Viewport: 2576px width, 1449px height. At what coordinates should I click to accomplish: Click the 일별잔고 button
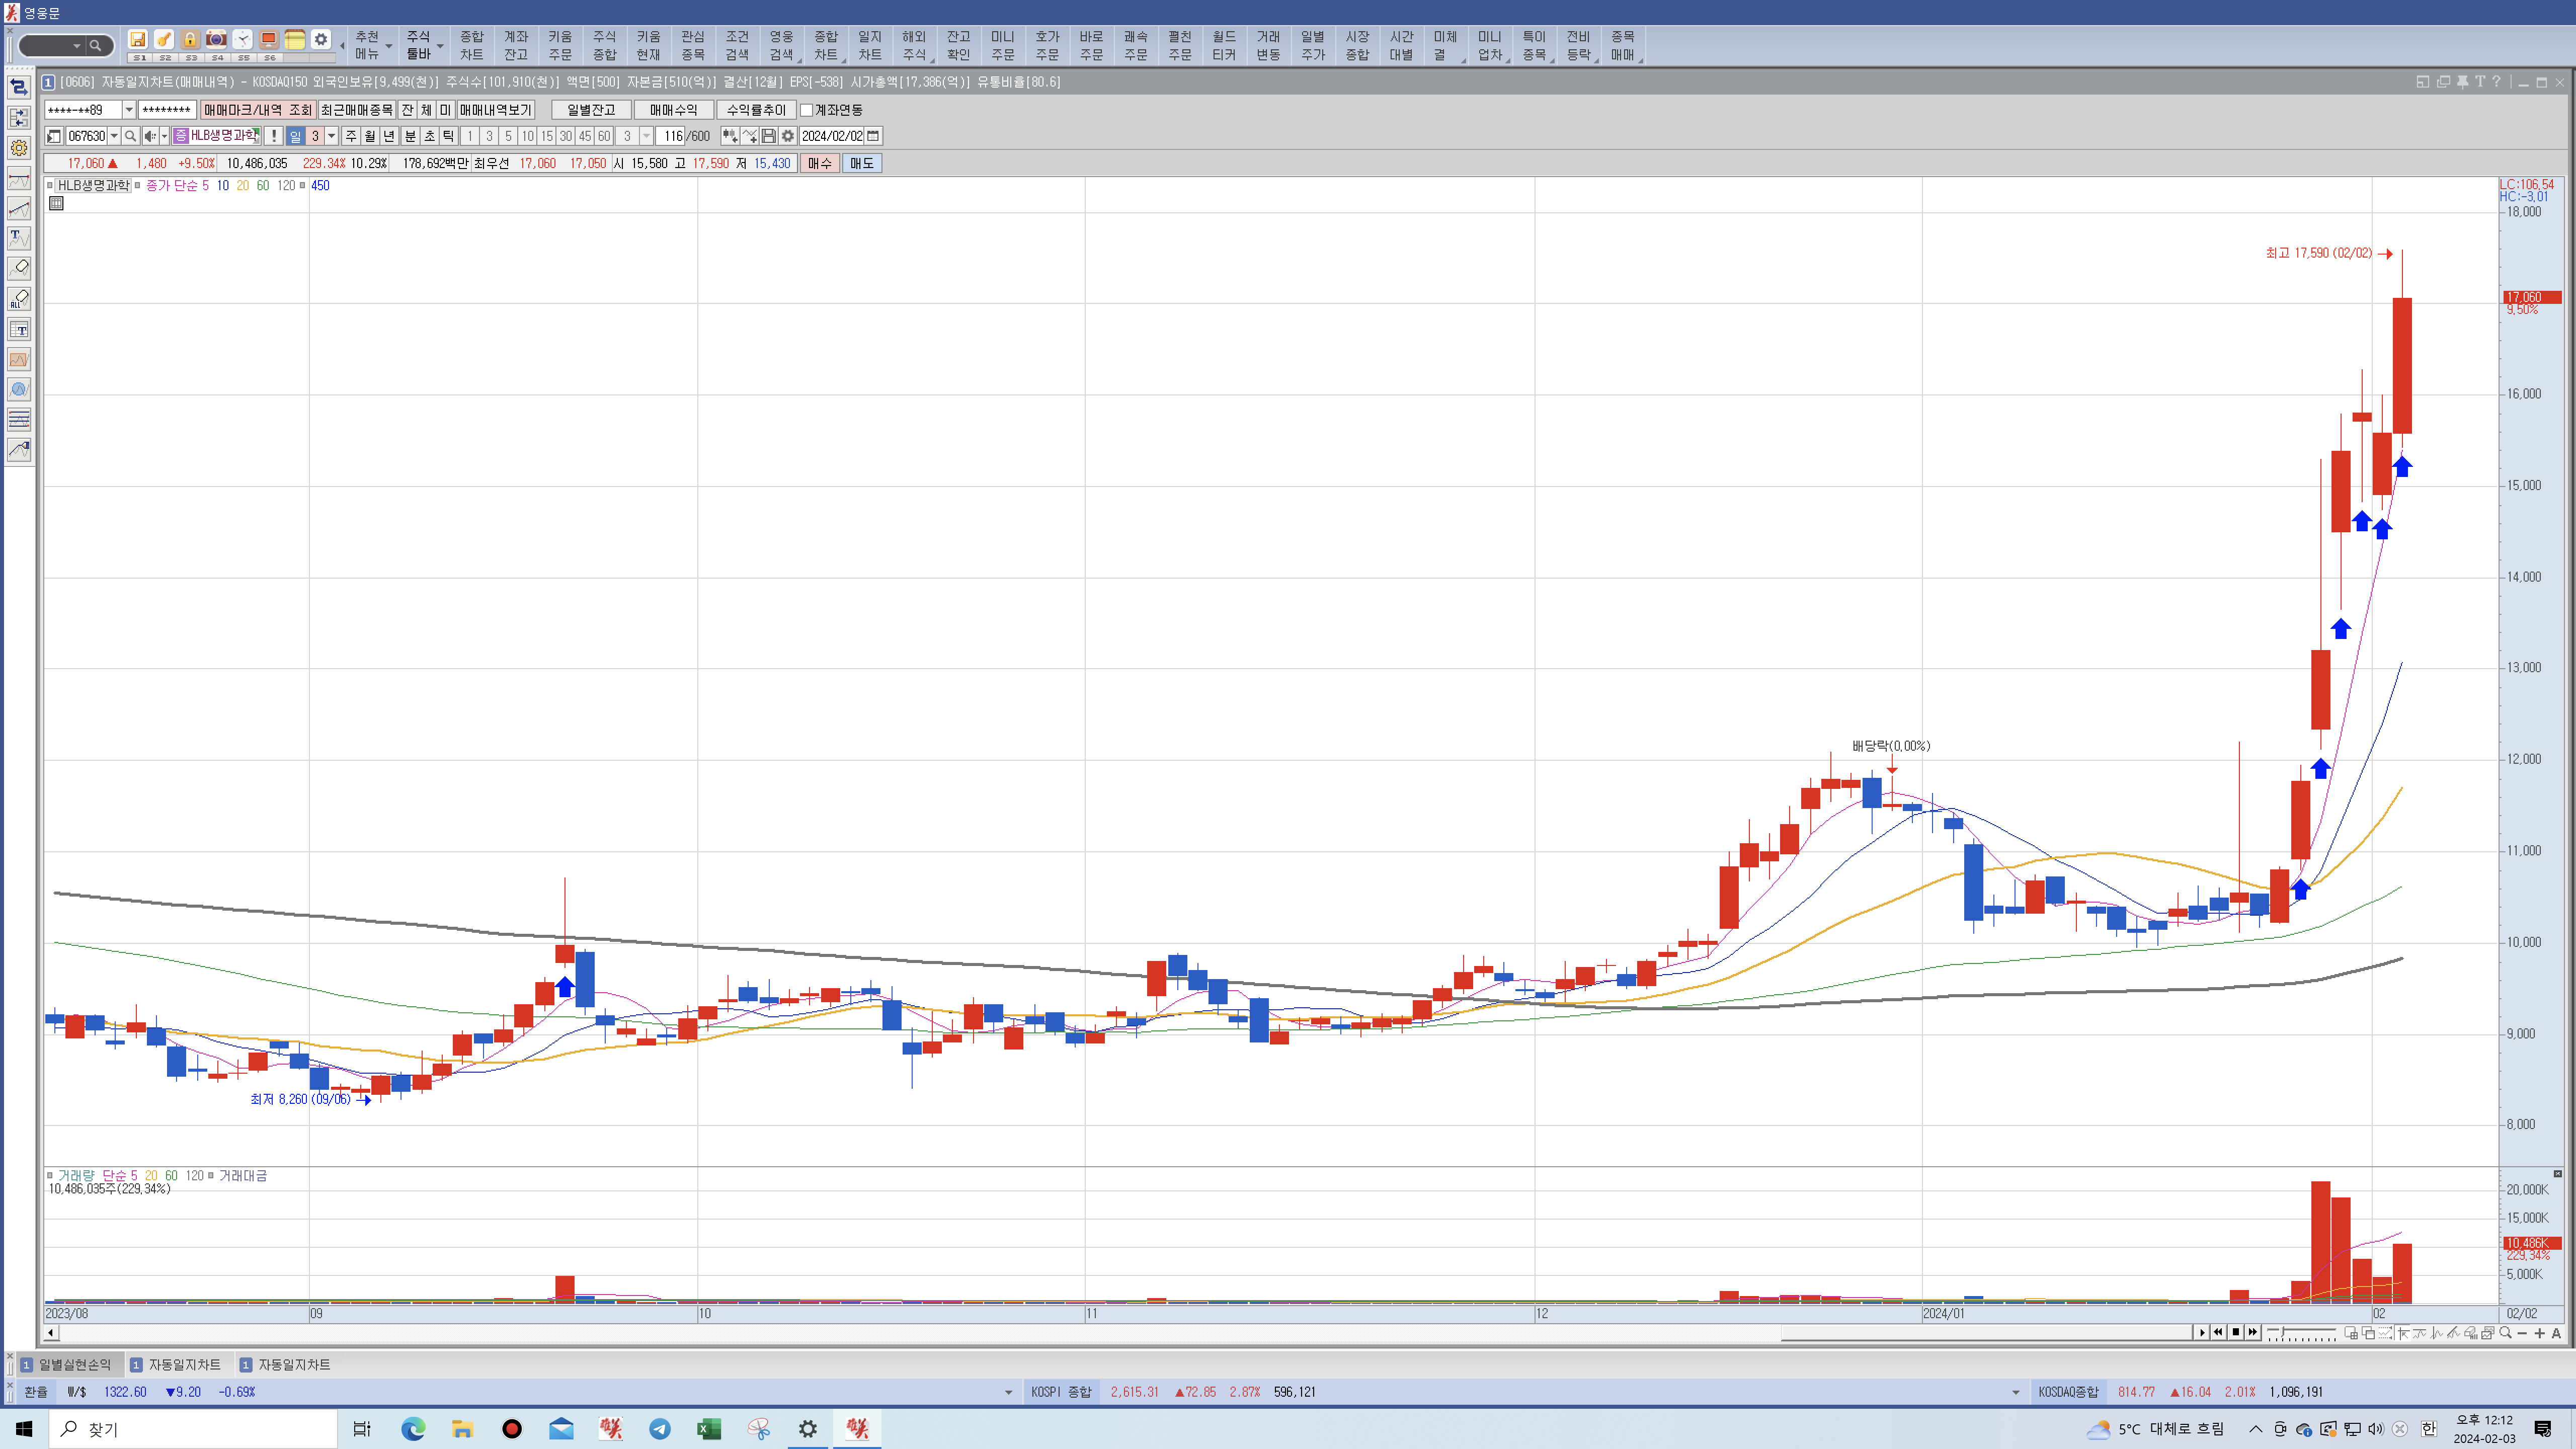591,110
